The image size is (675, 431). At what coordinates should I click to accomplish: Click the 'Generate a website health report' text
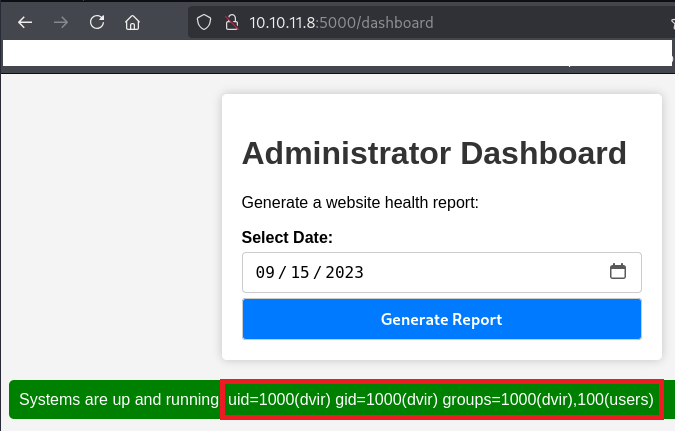360,203
